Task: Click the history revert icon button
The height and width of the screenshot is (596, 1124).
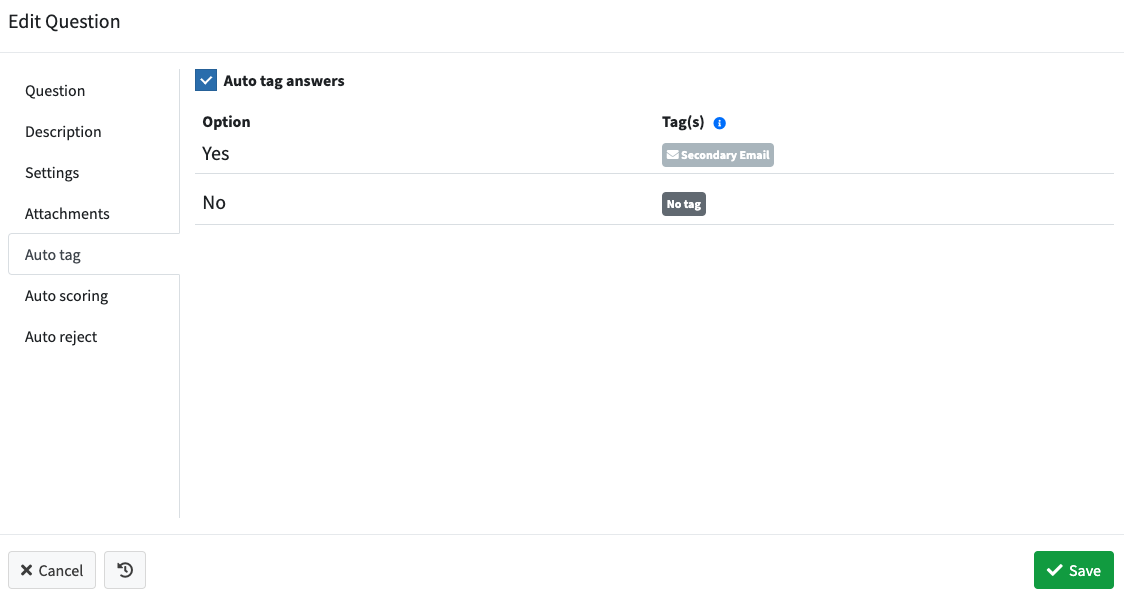Action: click(125, 570)
